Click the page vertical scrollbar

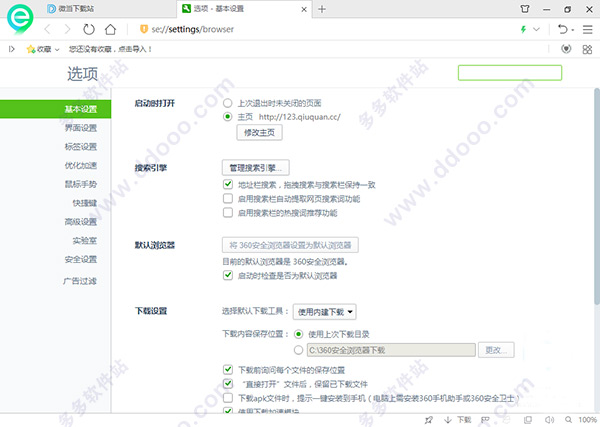coord(597,197)
